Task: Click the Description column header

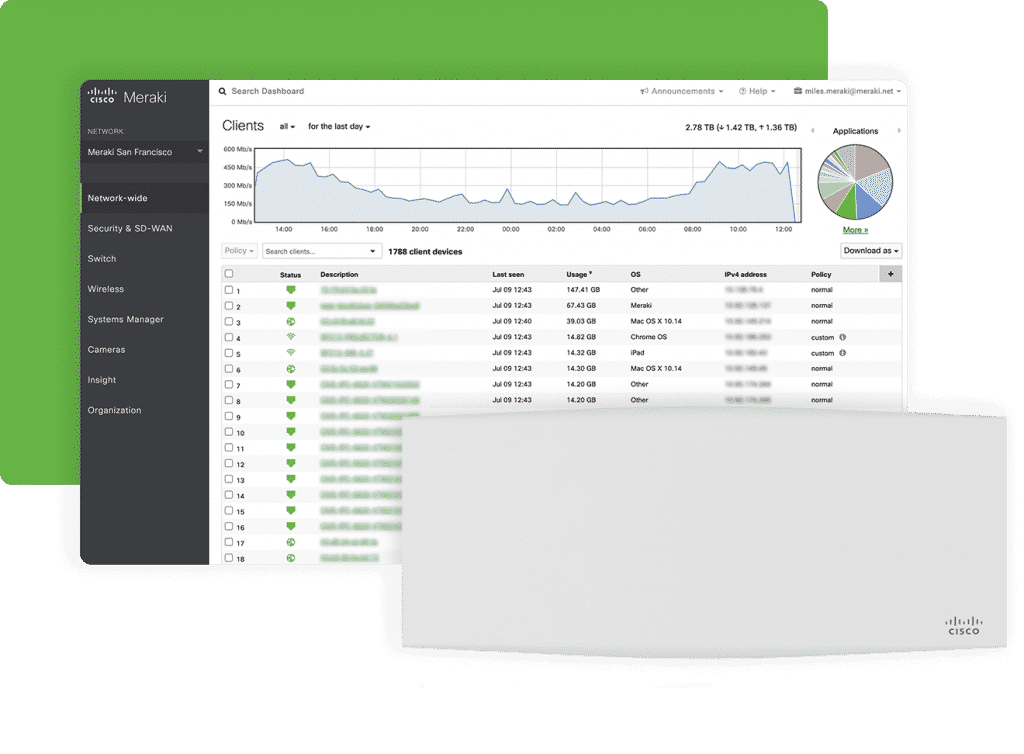Action: tap(339, 275)
